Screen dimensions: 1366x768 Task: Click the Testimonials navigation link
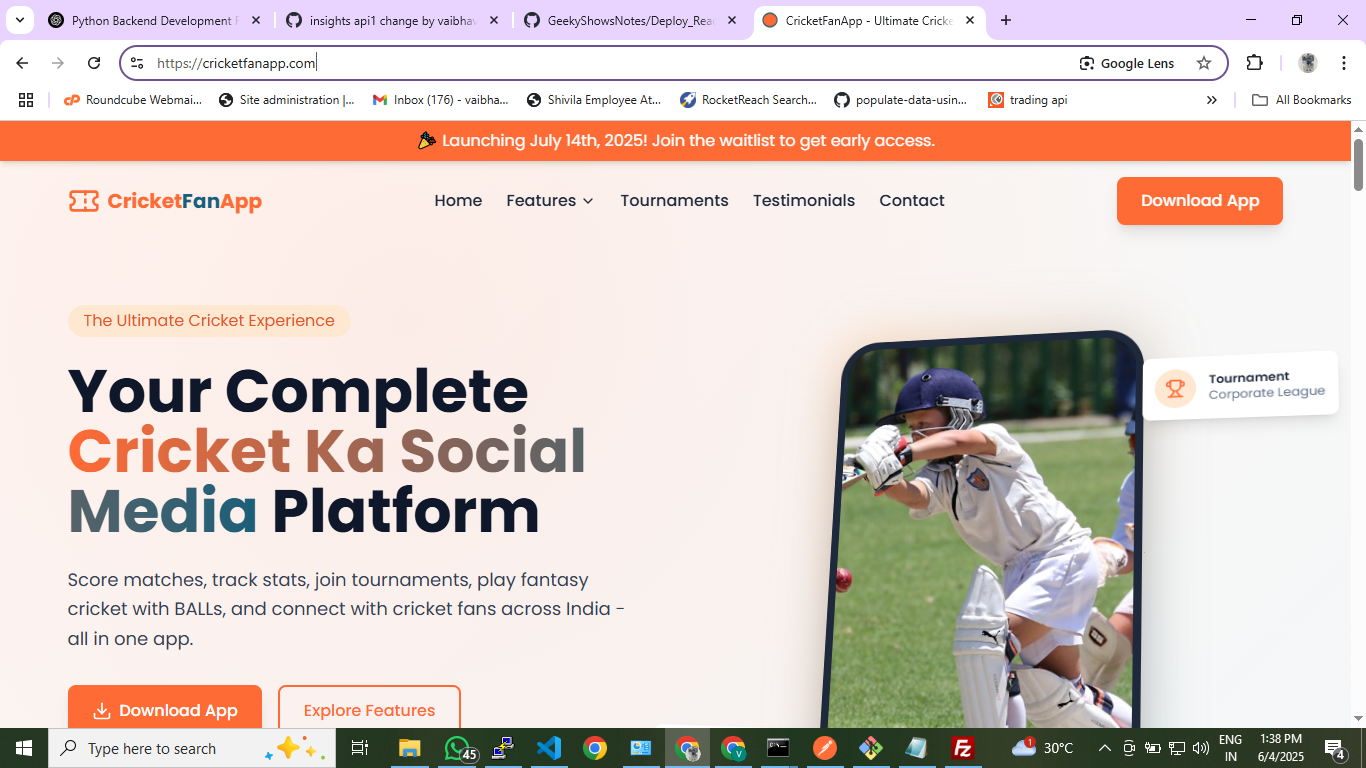(803, 201)
